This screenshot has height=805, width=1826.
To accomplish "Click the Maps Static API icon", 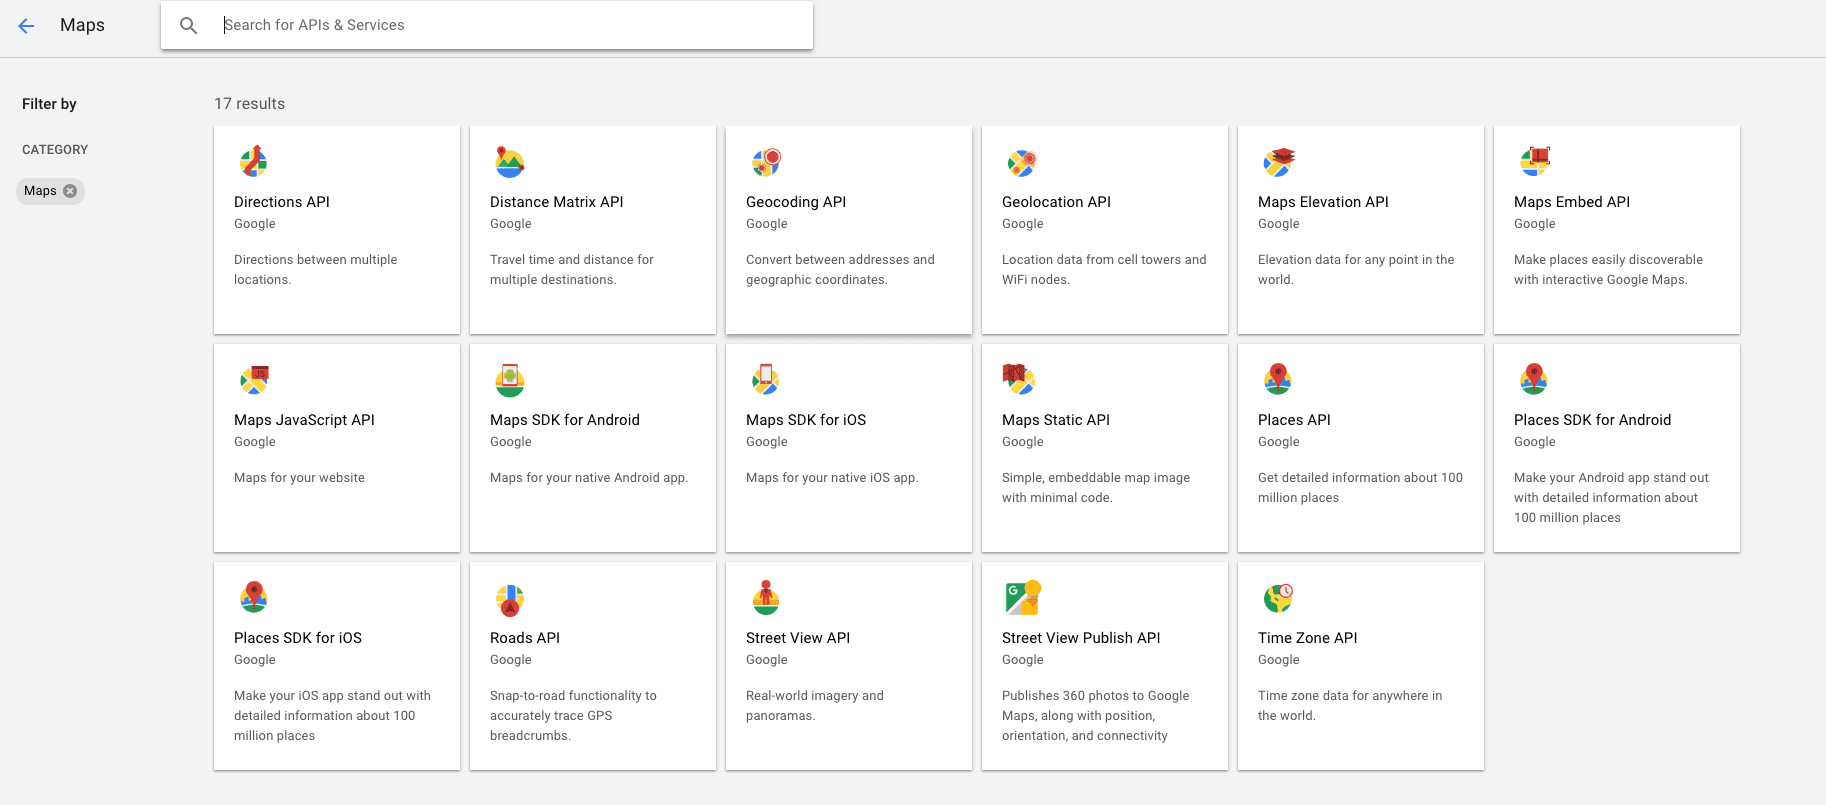I will click(1019, 379).
